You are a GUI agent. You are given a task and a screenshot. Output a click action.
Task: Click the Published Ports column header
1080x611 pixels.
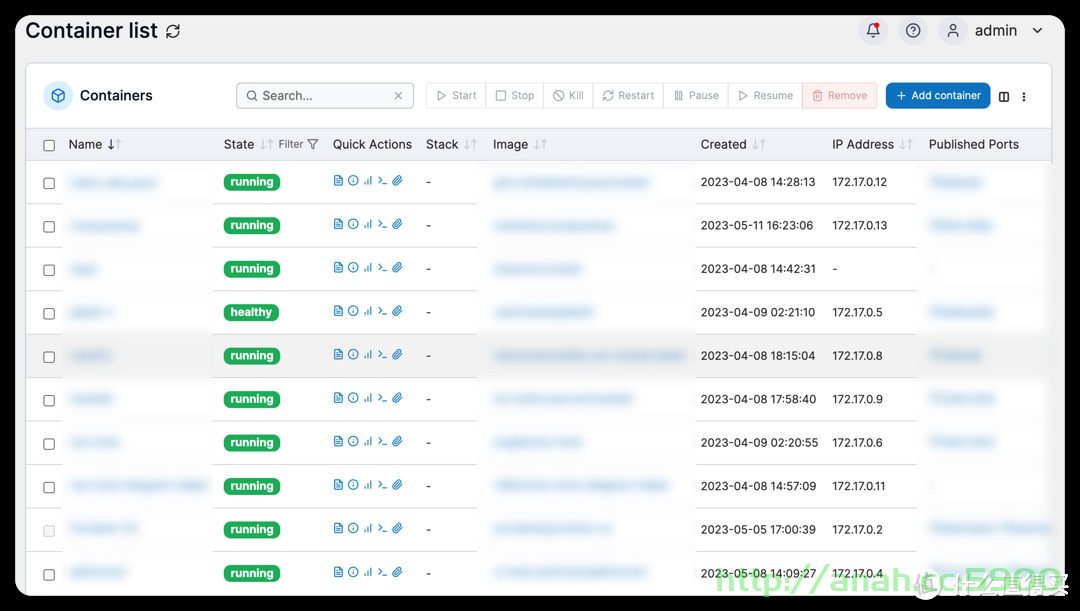[973, 145]
